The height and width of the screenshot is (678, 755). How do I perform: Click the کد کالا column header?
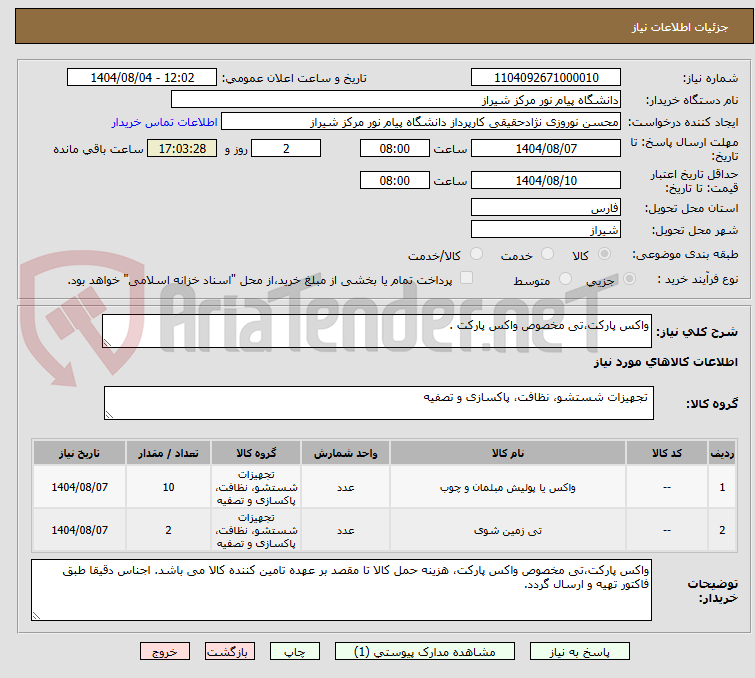pyautogui.click(x=667, y=453)
